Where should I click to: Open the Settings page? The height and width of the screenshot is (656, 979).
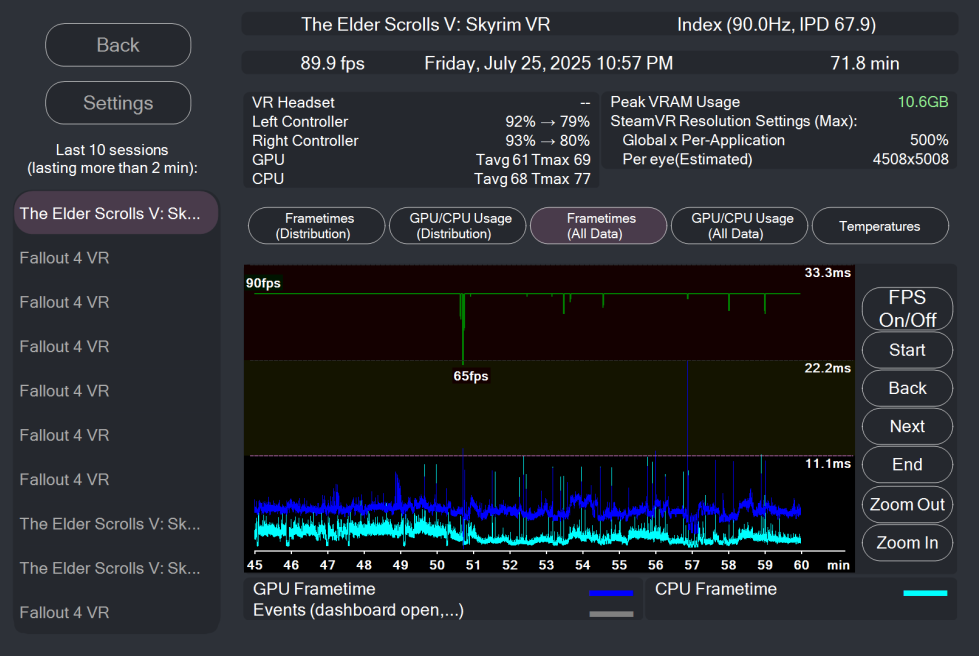point(118,103)
